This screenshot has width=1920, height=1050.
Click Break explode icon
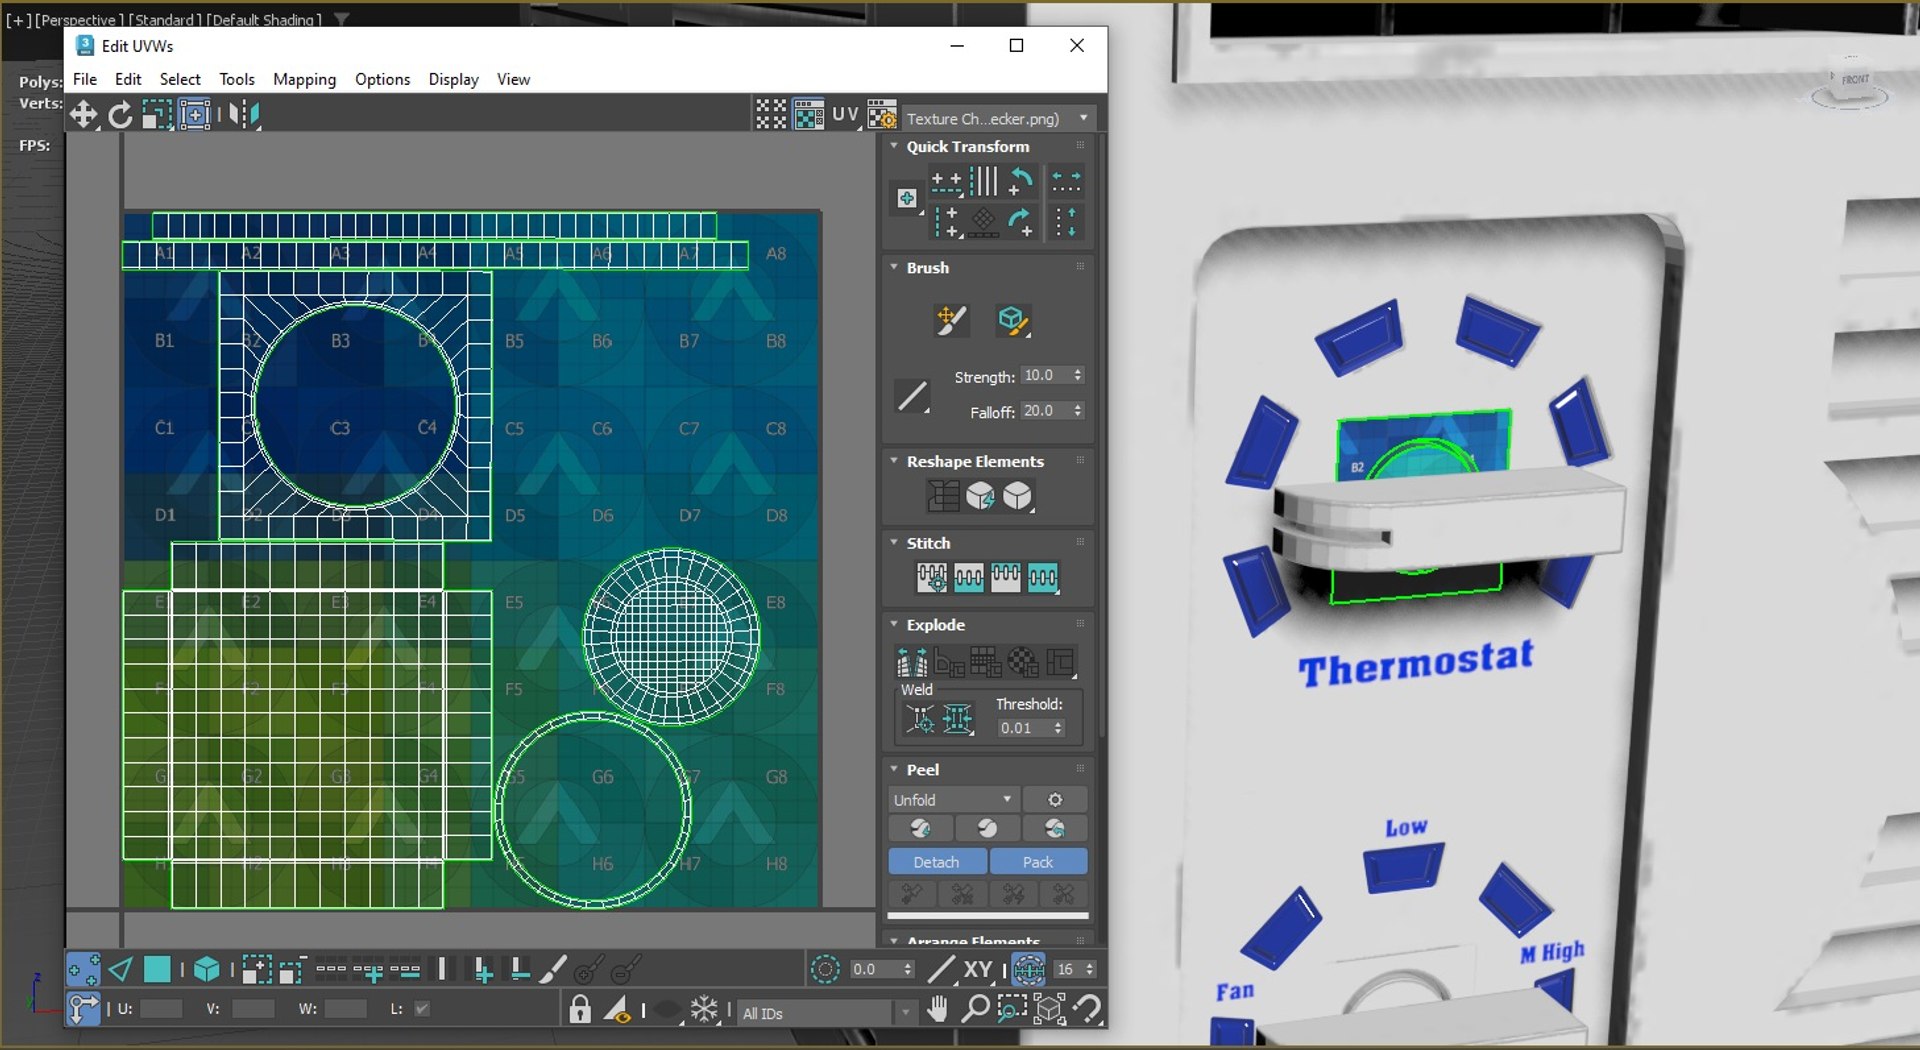coord(912,663)
